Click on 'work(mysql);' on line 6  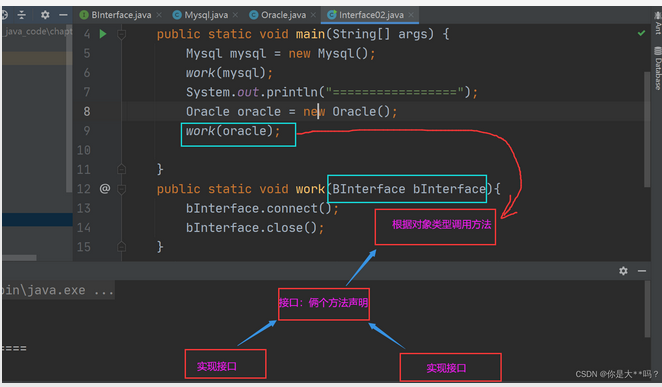(230, 73)
